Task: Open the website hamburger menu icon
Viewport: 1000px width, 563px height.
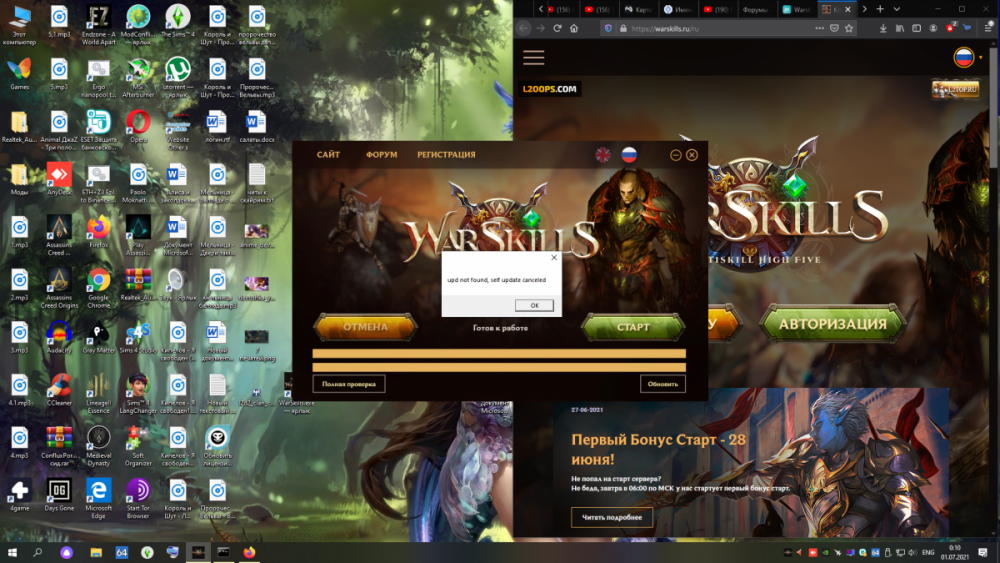Action: pyautogui.click(x=533, y=58)
